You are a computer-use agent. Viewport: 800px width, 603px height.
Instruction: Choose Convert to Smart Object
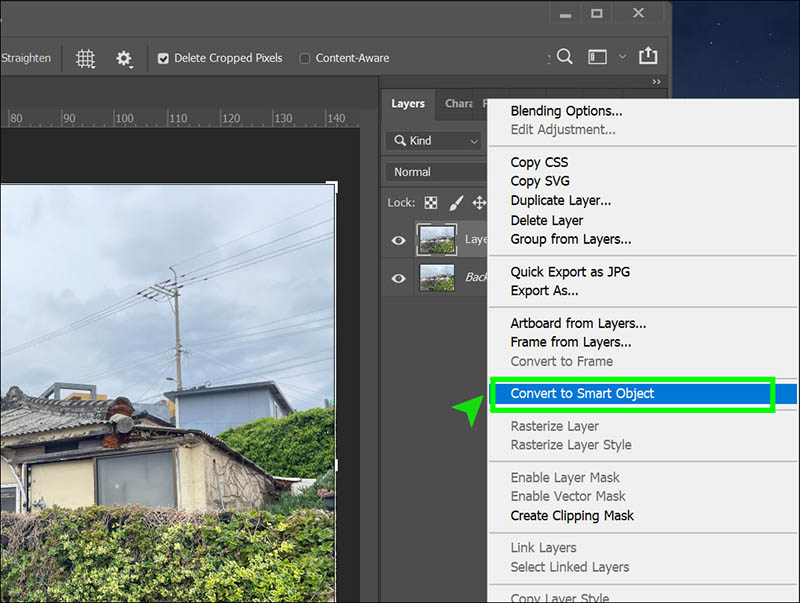(x=582, y=394)
